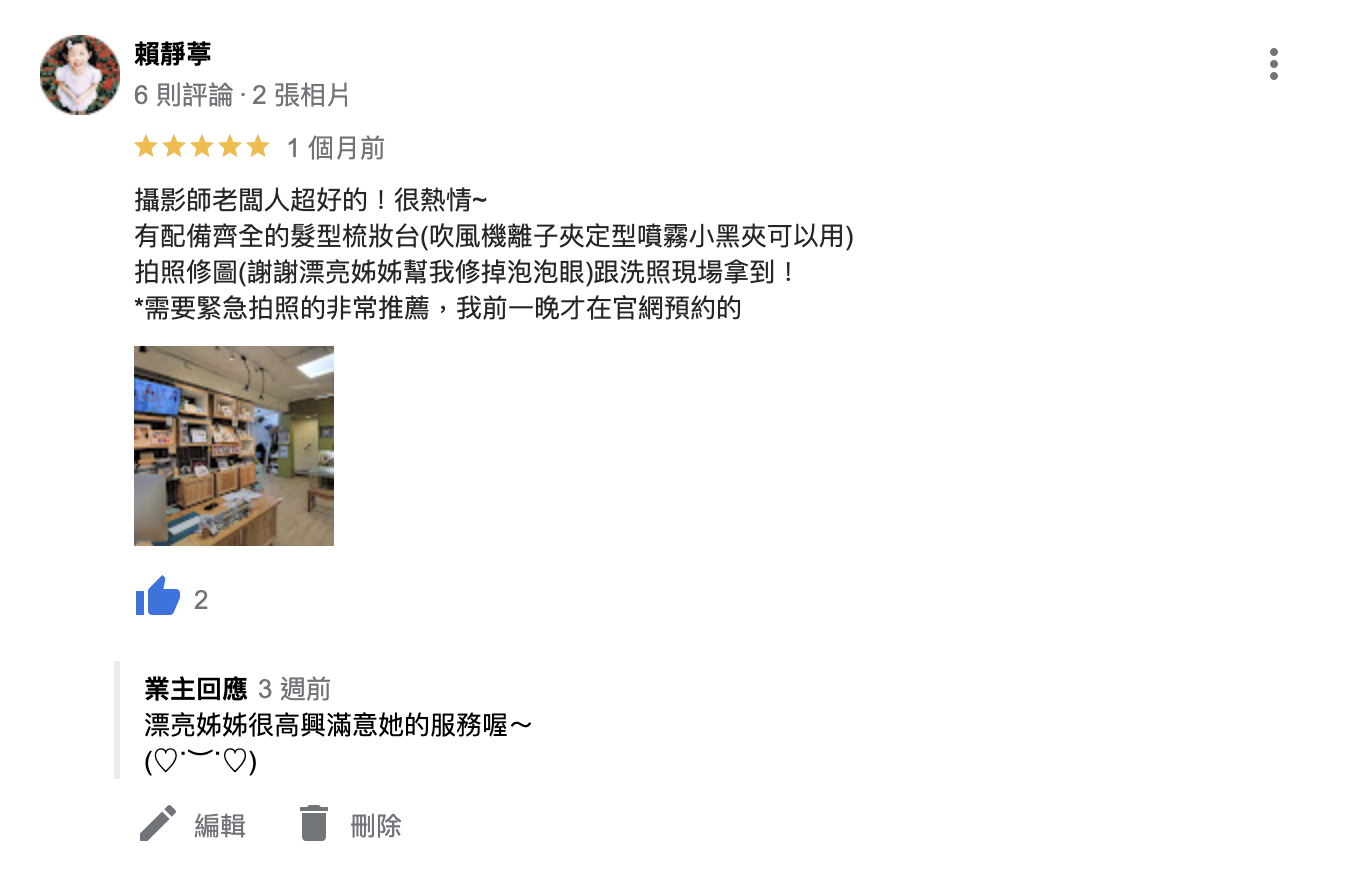The image size is (1368, 879).
Task: Click the pencil edit icon
Action: pos(158,824)
